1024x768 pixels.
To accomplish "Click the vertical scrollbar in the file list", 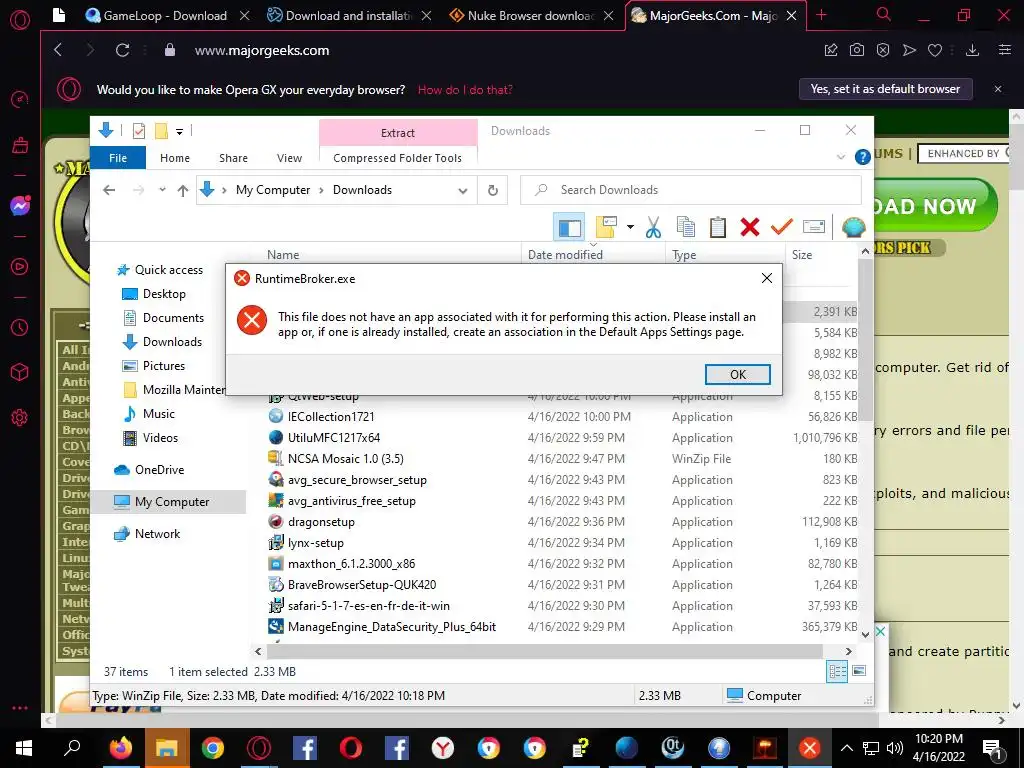I will point(865,340).
